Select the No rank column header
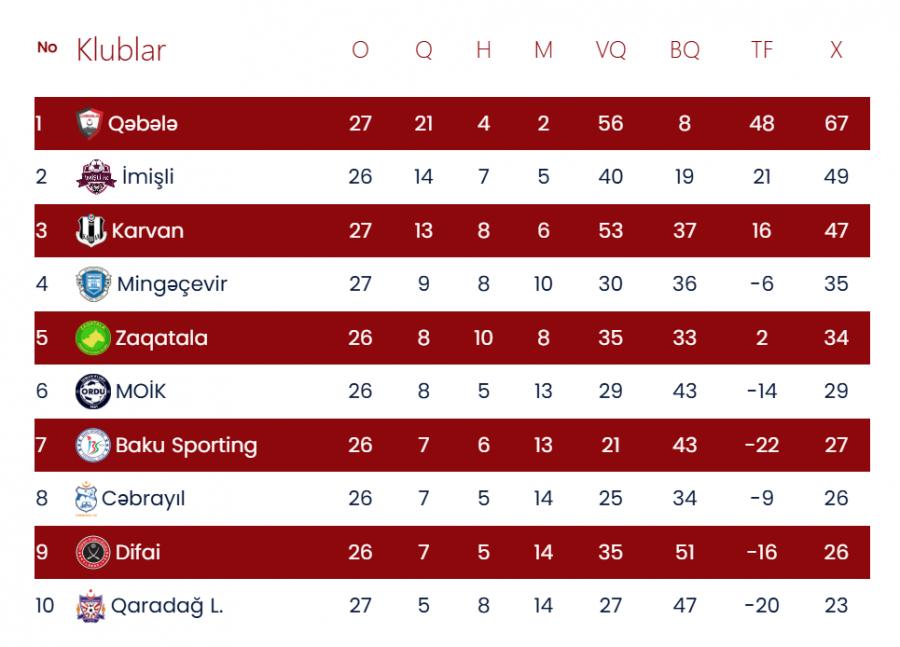The image size is (900, 647). (47, 47)
